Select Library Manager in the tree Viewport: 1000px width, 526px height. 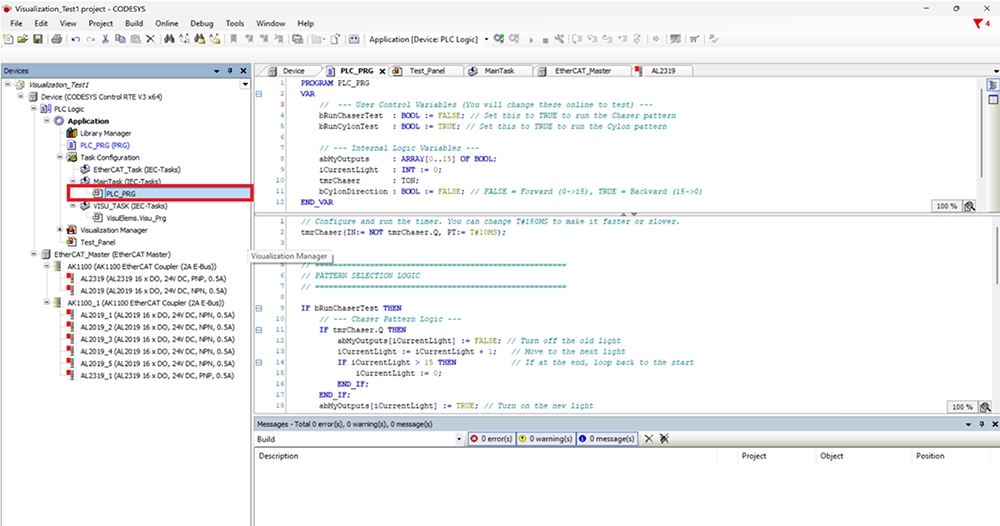pyautogui.click(x=105, y=133)
